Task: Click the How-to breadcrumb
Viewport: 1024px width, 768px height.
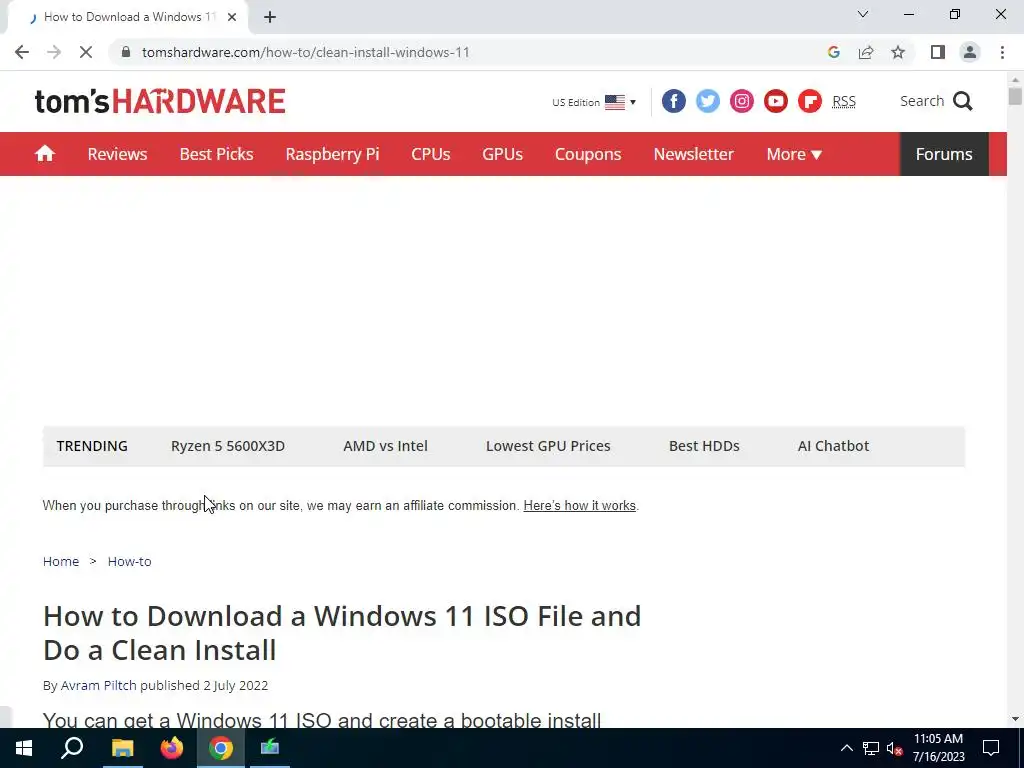Action: 129,562
